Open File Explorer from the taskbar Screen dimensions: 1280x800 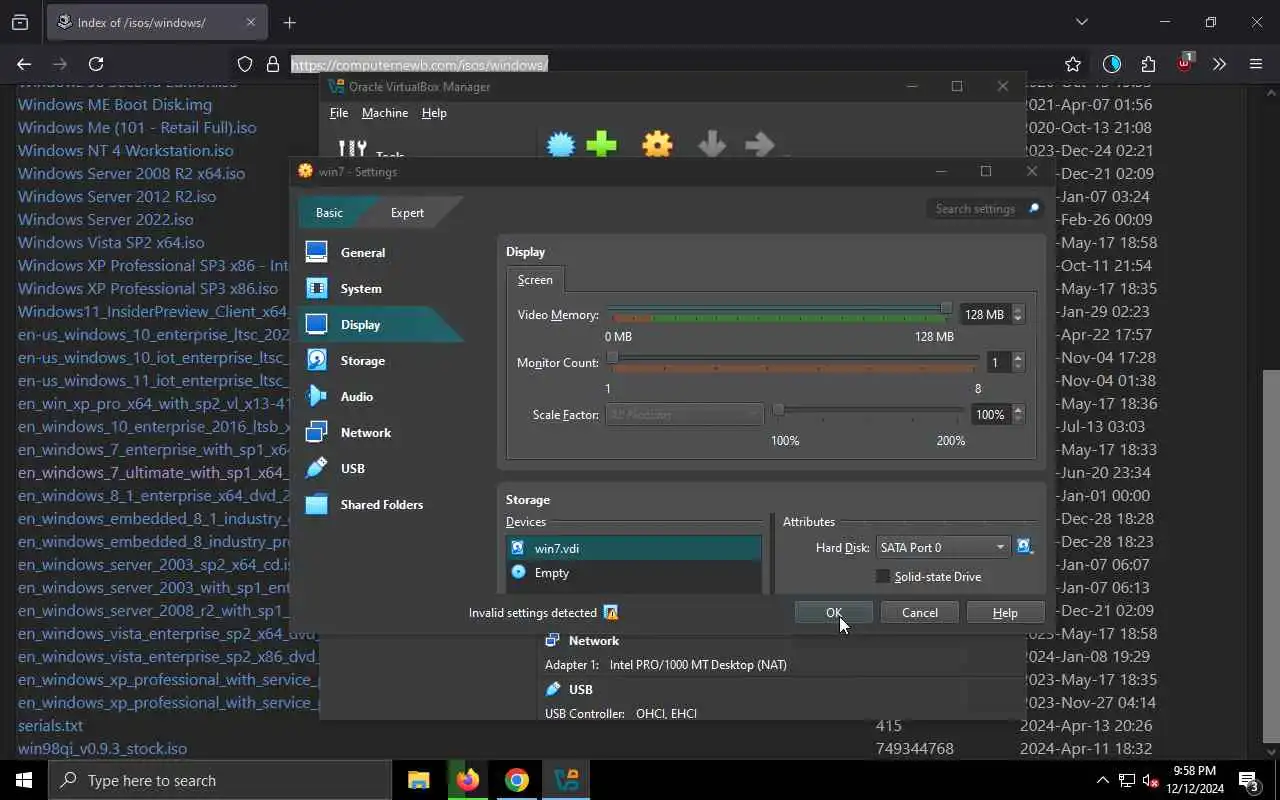[x=418, y=780]
